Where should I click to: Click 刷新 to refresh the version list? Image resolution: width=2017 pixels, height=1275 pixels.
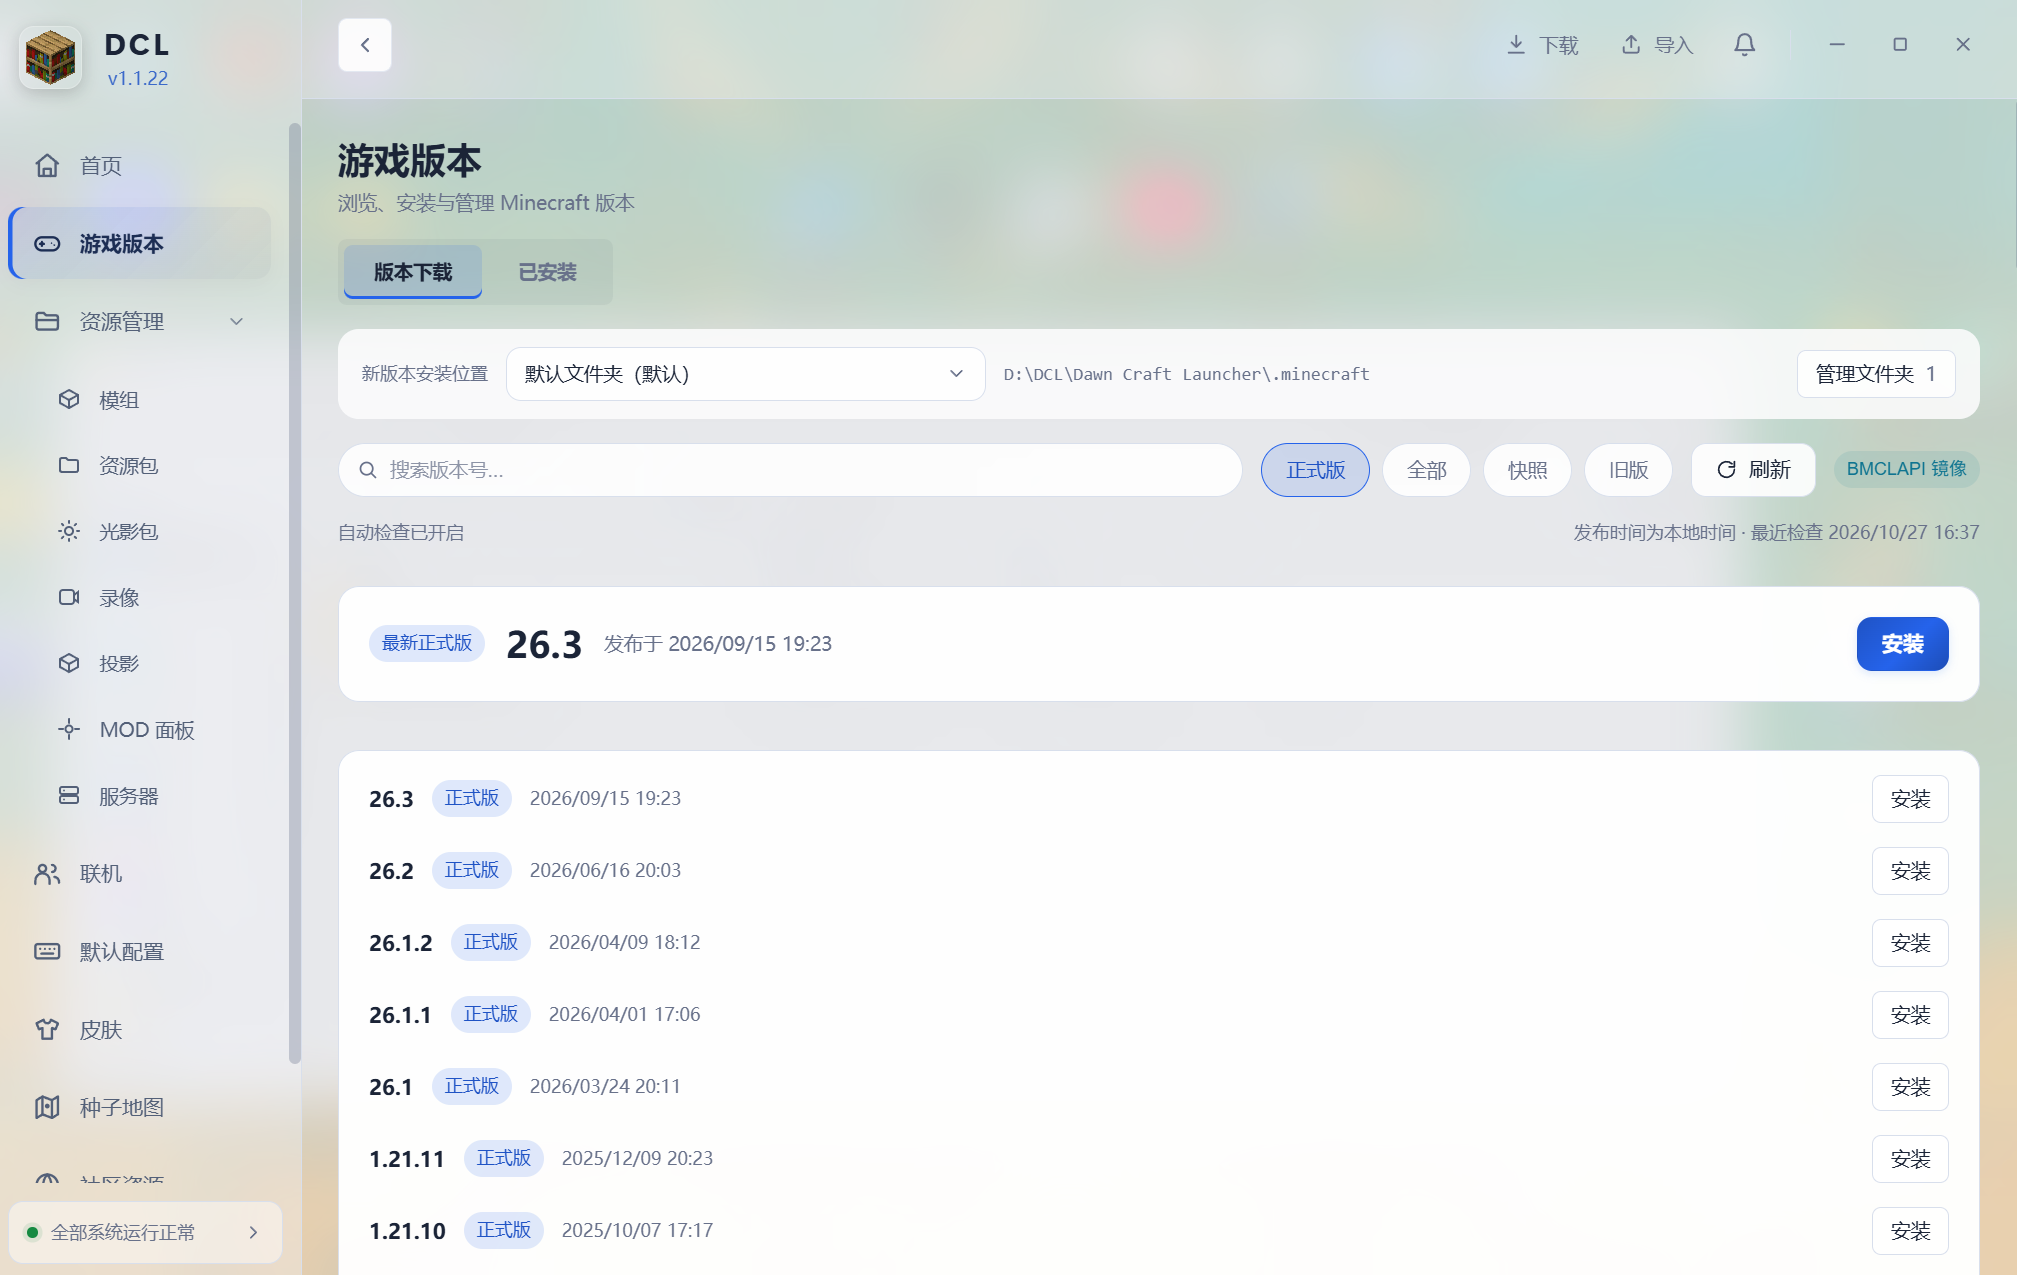1753,470
